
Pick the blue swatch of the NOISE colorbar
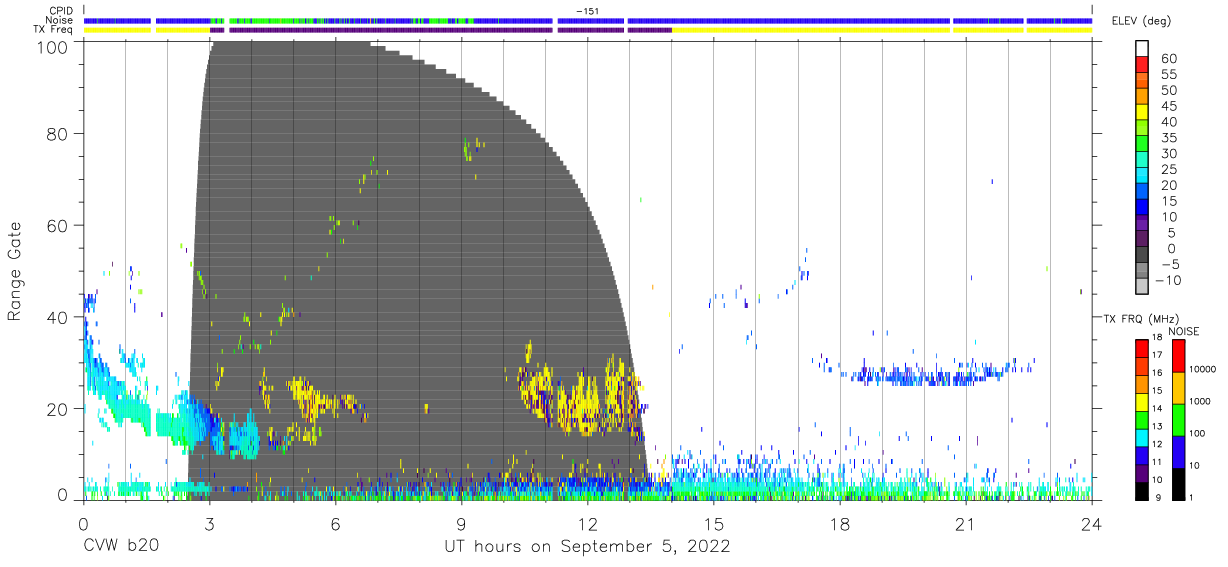click(x=1178, y=452)
